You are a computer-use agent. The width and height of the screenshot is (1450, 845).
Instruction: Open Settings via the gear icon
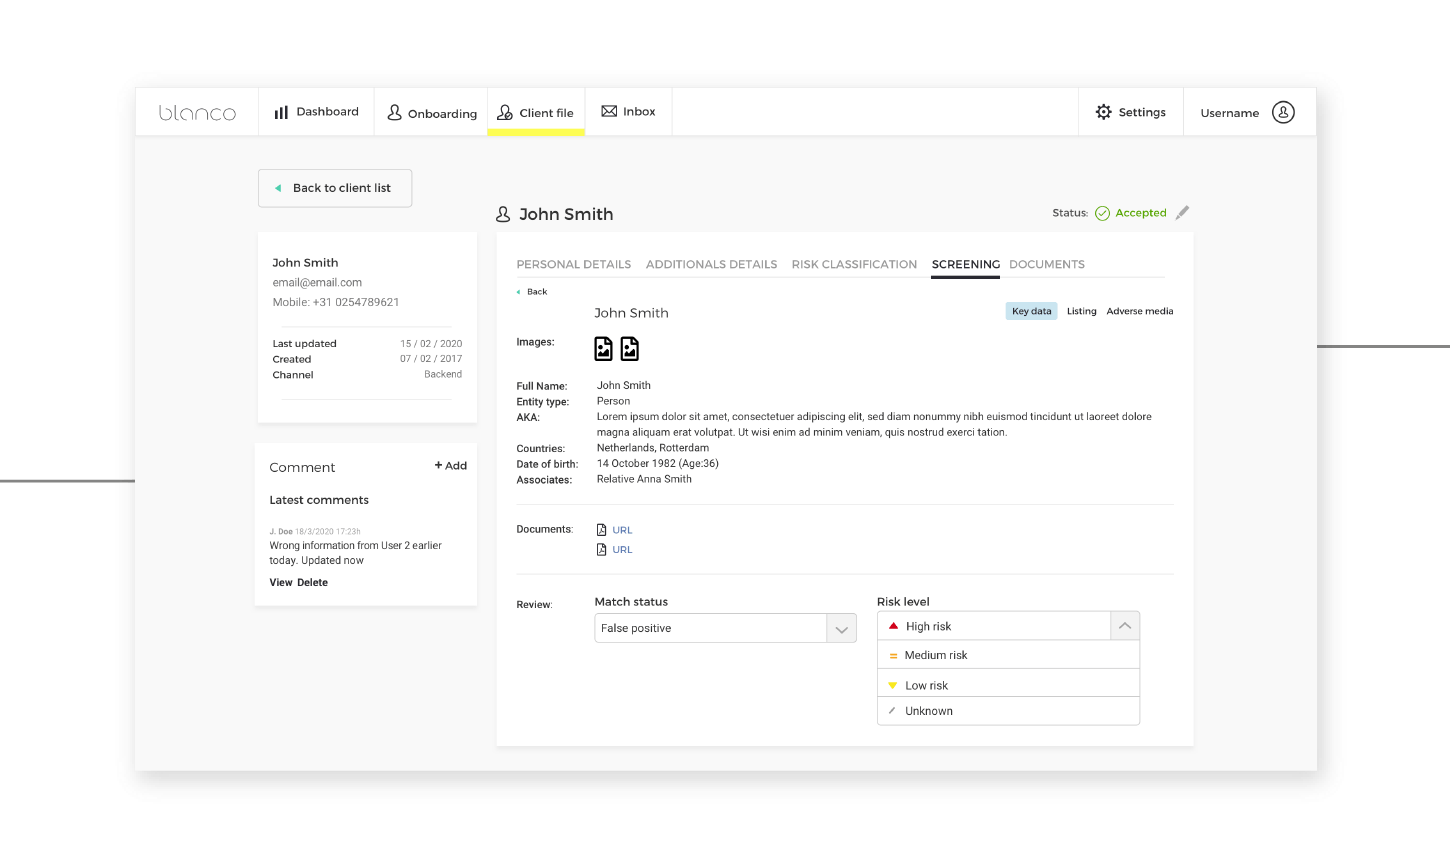tap(1104, 112)
